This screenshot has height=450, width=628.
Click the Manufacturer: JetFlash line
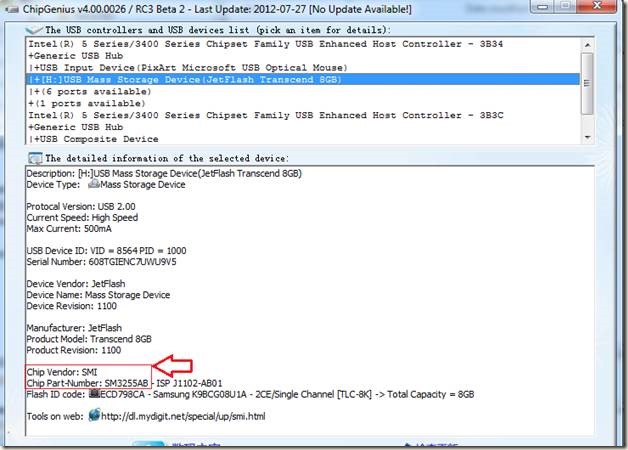point(74,328)
